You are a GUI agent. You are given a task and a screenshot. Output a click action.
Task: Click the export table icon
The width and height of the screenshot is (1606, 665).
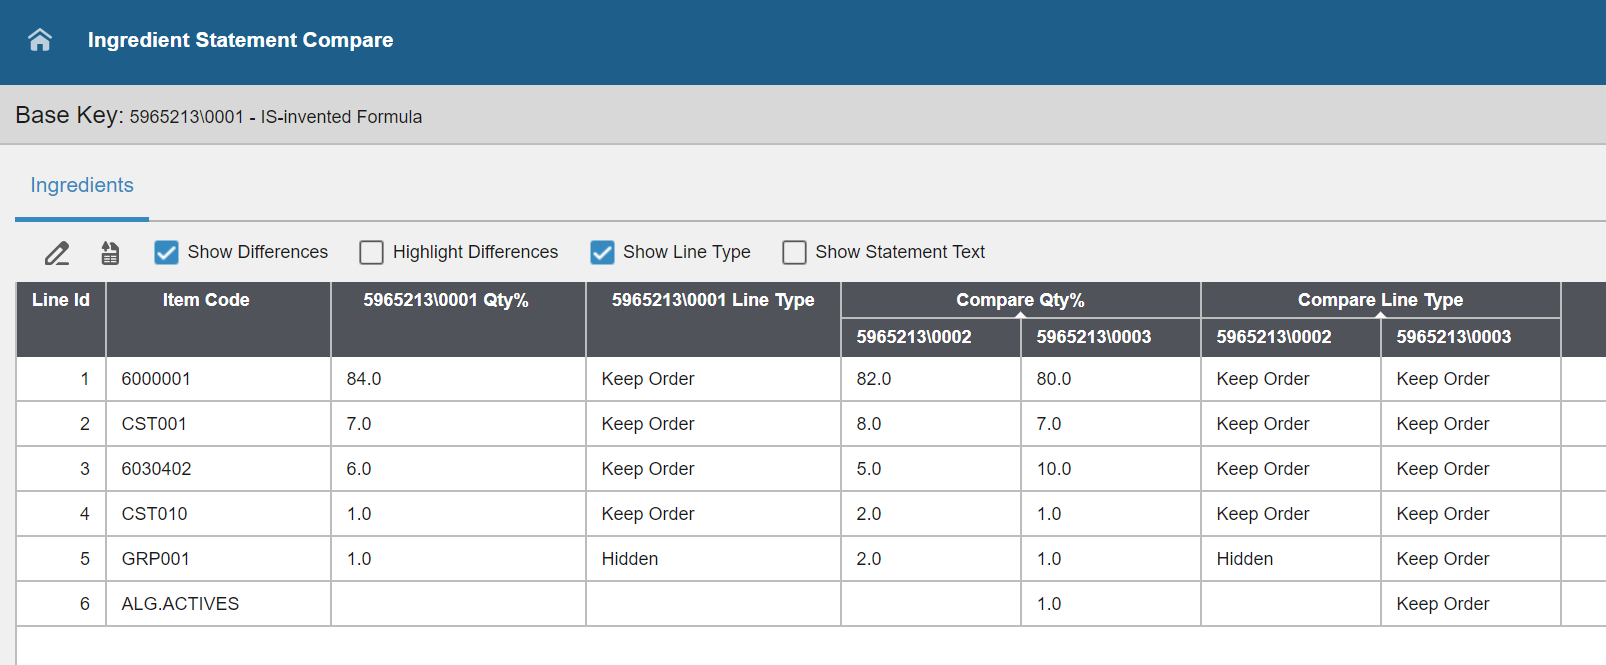pyautogui.click(x=110, y=253)
